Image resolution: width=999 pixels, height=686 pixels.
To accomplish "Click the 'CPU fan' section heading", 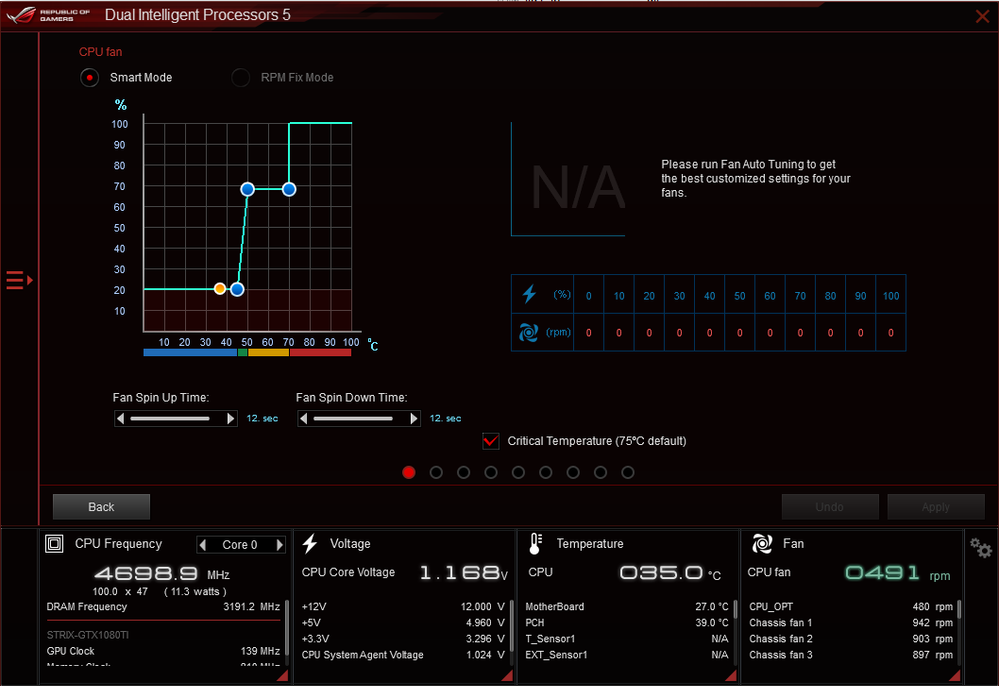I will [x=100, y=52].
